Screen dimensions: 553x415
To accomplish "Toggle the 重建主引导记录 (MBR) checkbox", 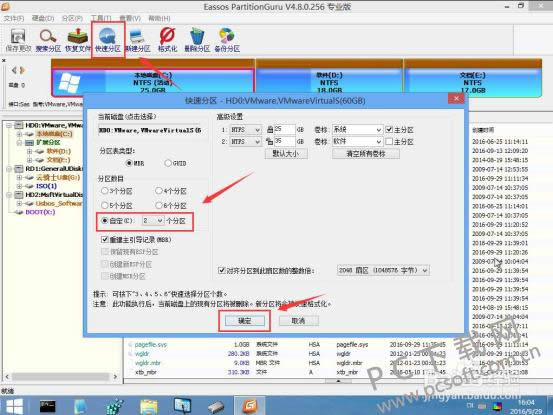I will click(x=104, y=240).
